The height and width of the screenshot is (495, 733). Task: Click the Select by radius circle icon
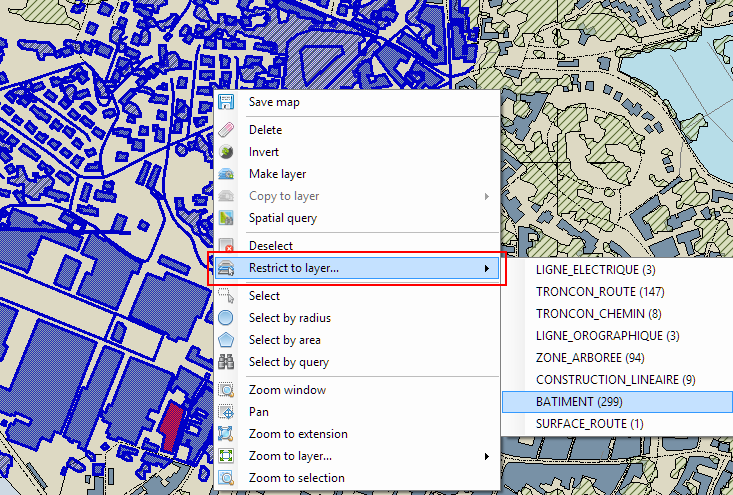point(226,318)
